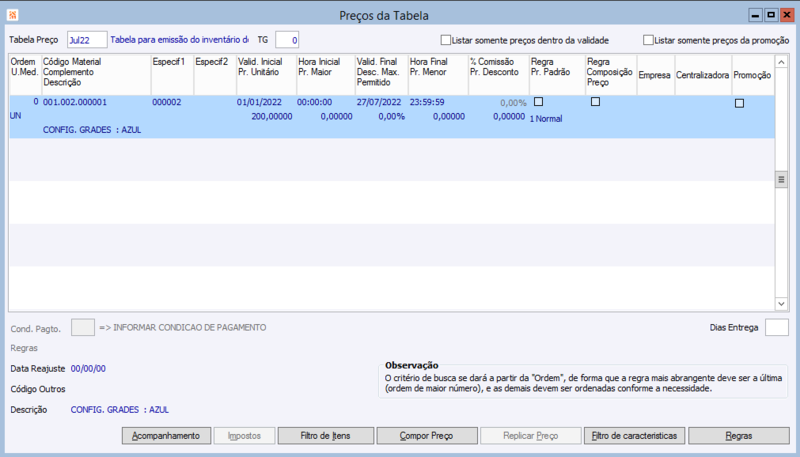
Task: Click the Regras button
Action: tap(738, 436)
